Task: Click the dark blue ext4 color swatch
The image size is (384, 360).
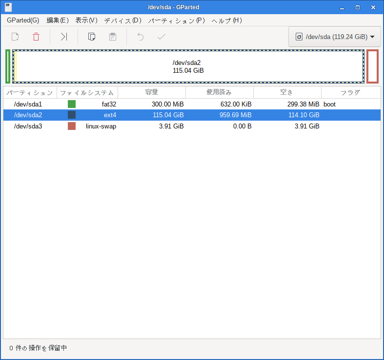Action: coord(72,115)
